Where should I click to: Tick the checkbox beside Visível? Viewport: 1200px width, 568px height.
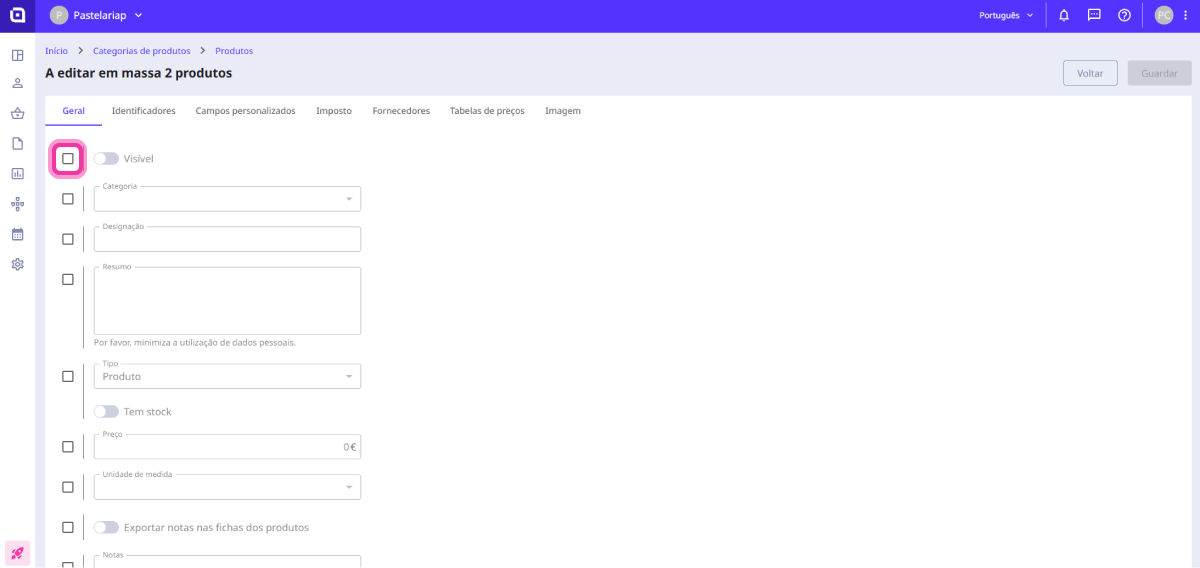pyautogui.click(x=68, y=158)
